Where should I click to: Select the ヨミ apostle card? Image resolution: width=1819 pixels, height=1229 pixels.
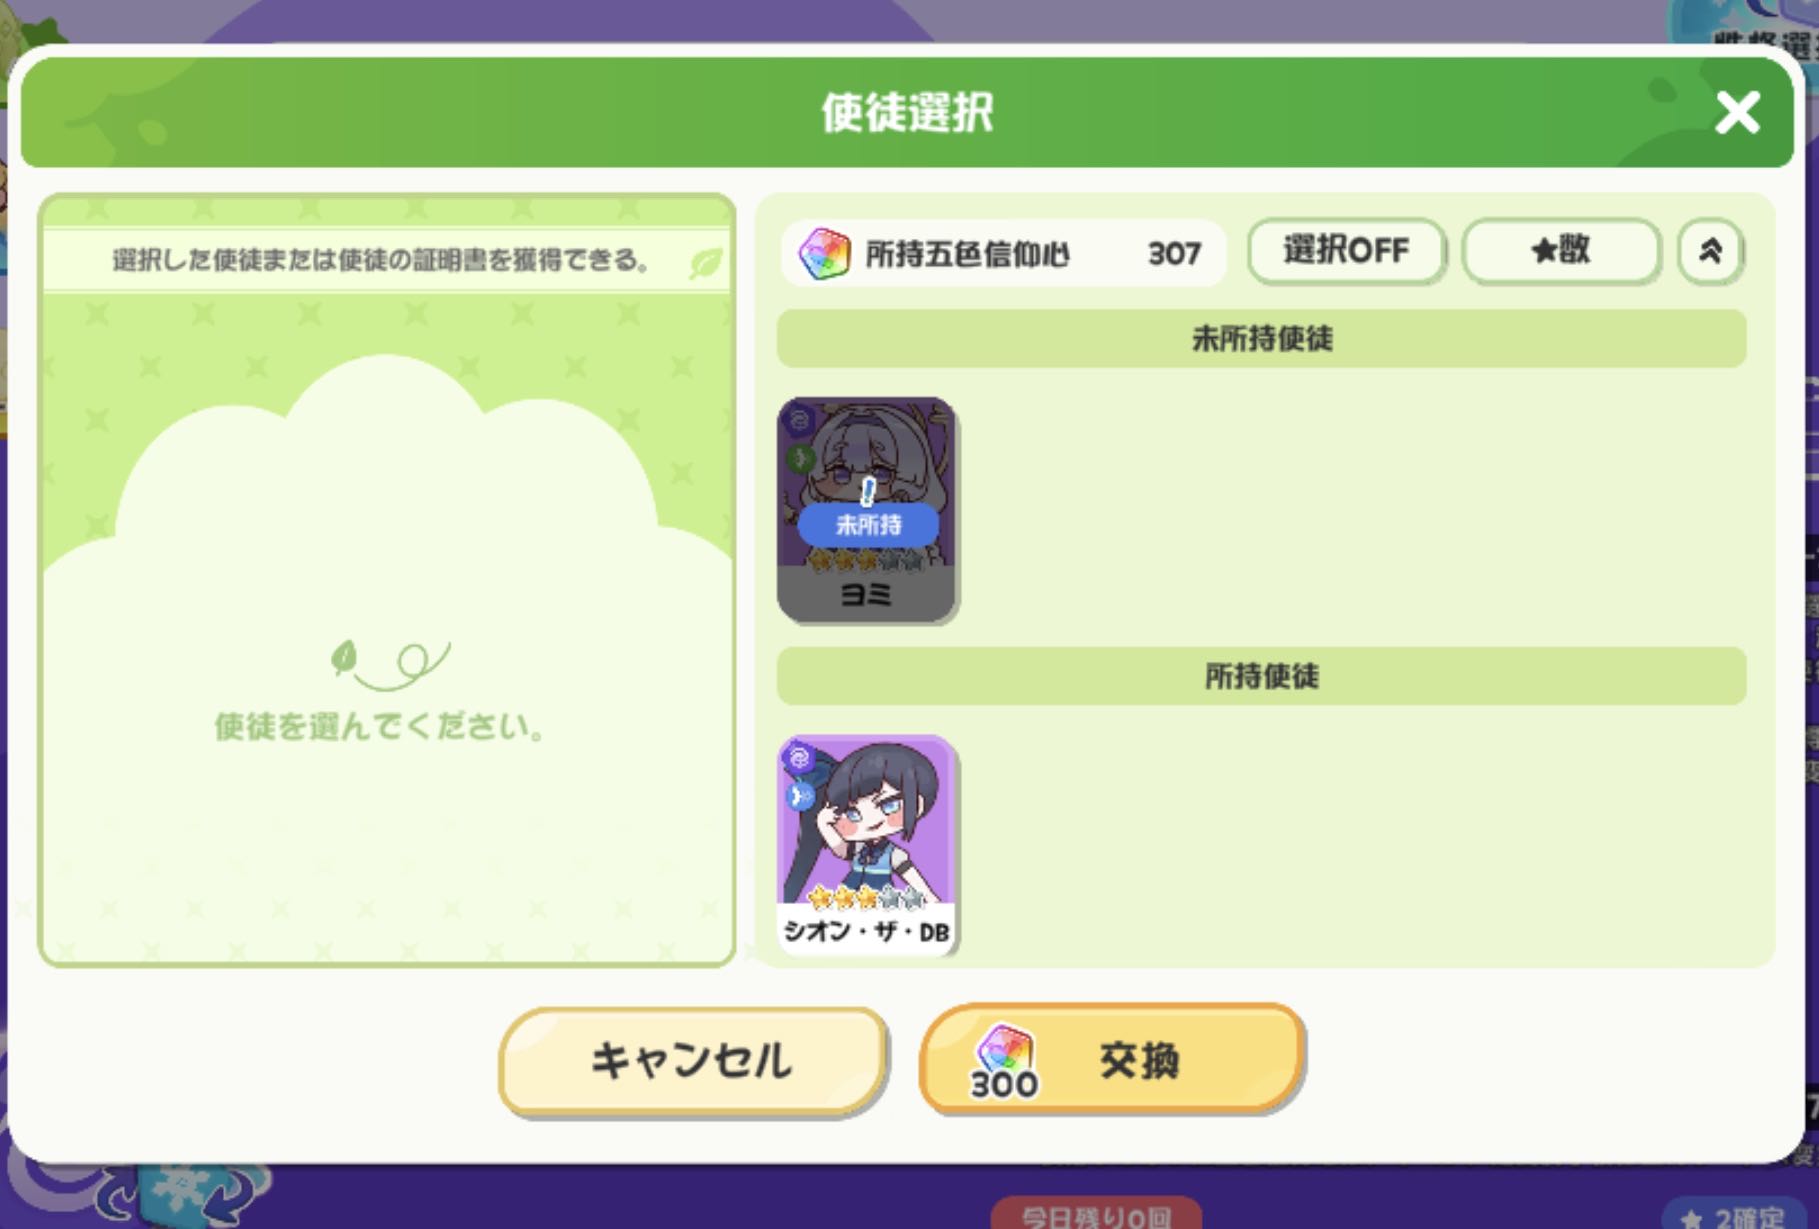coord(866,509)
